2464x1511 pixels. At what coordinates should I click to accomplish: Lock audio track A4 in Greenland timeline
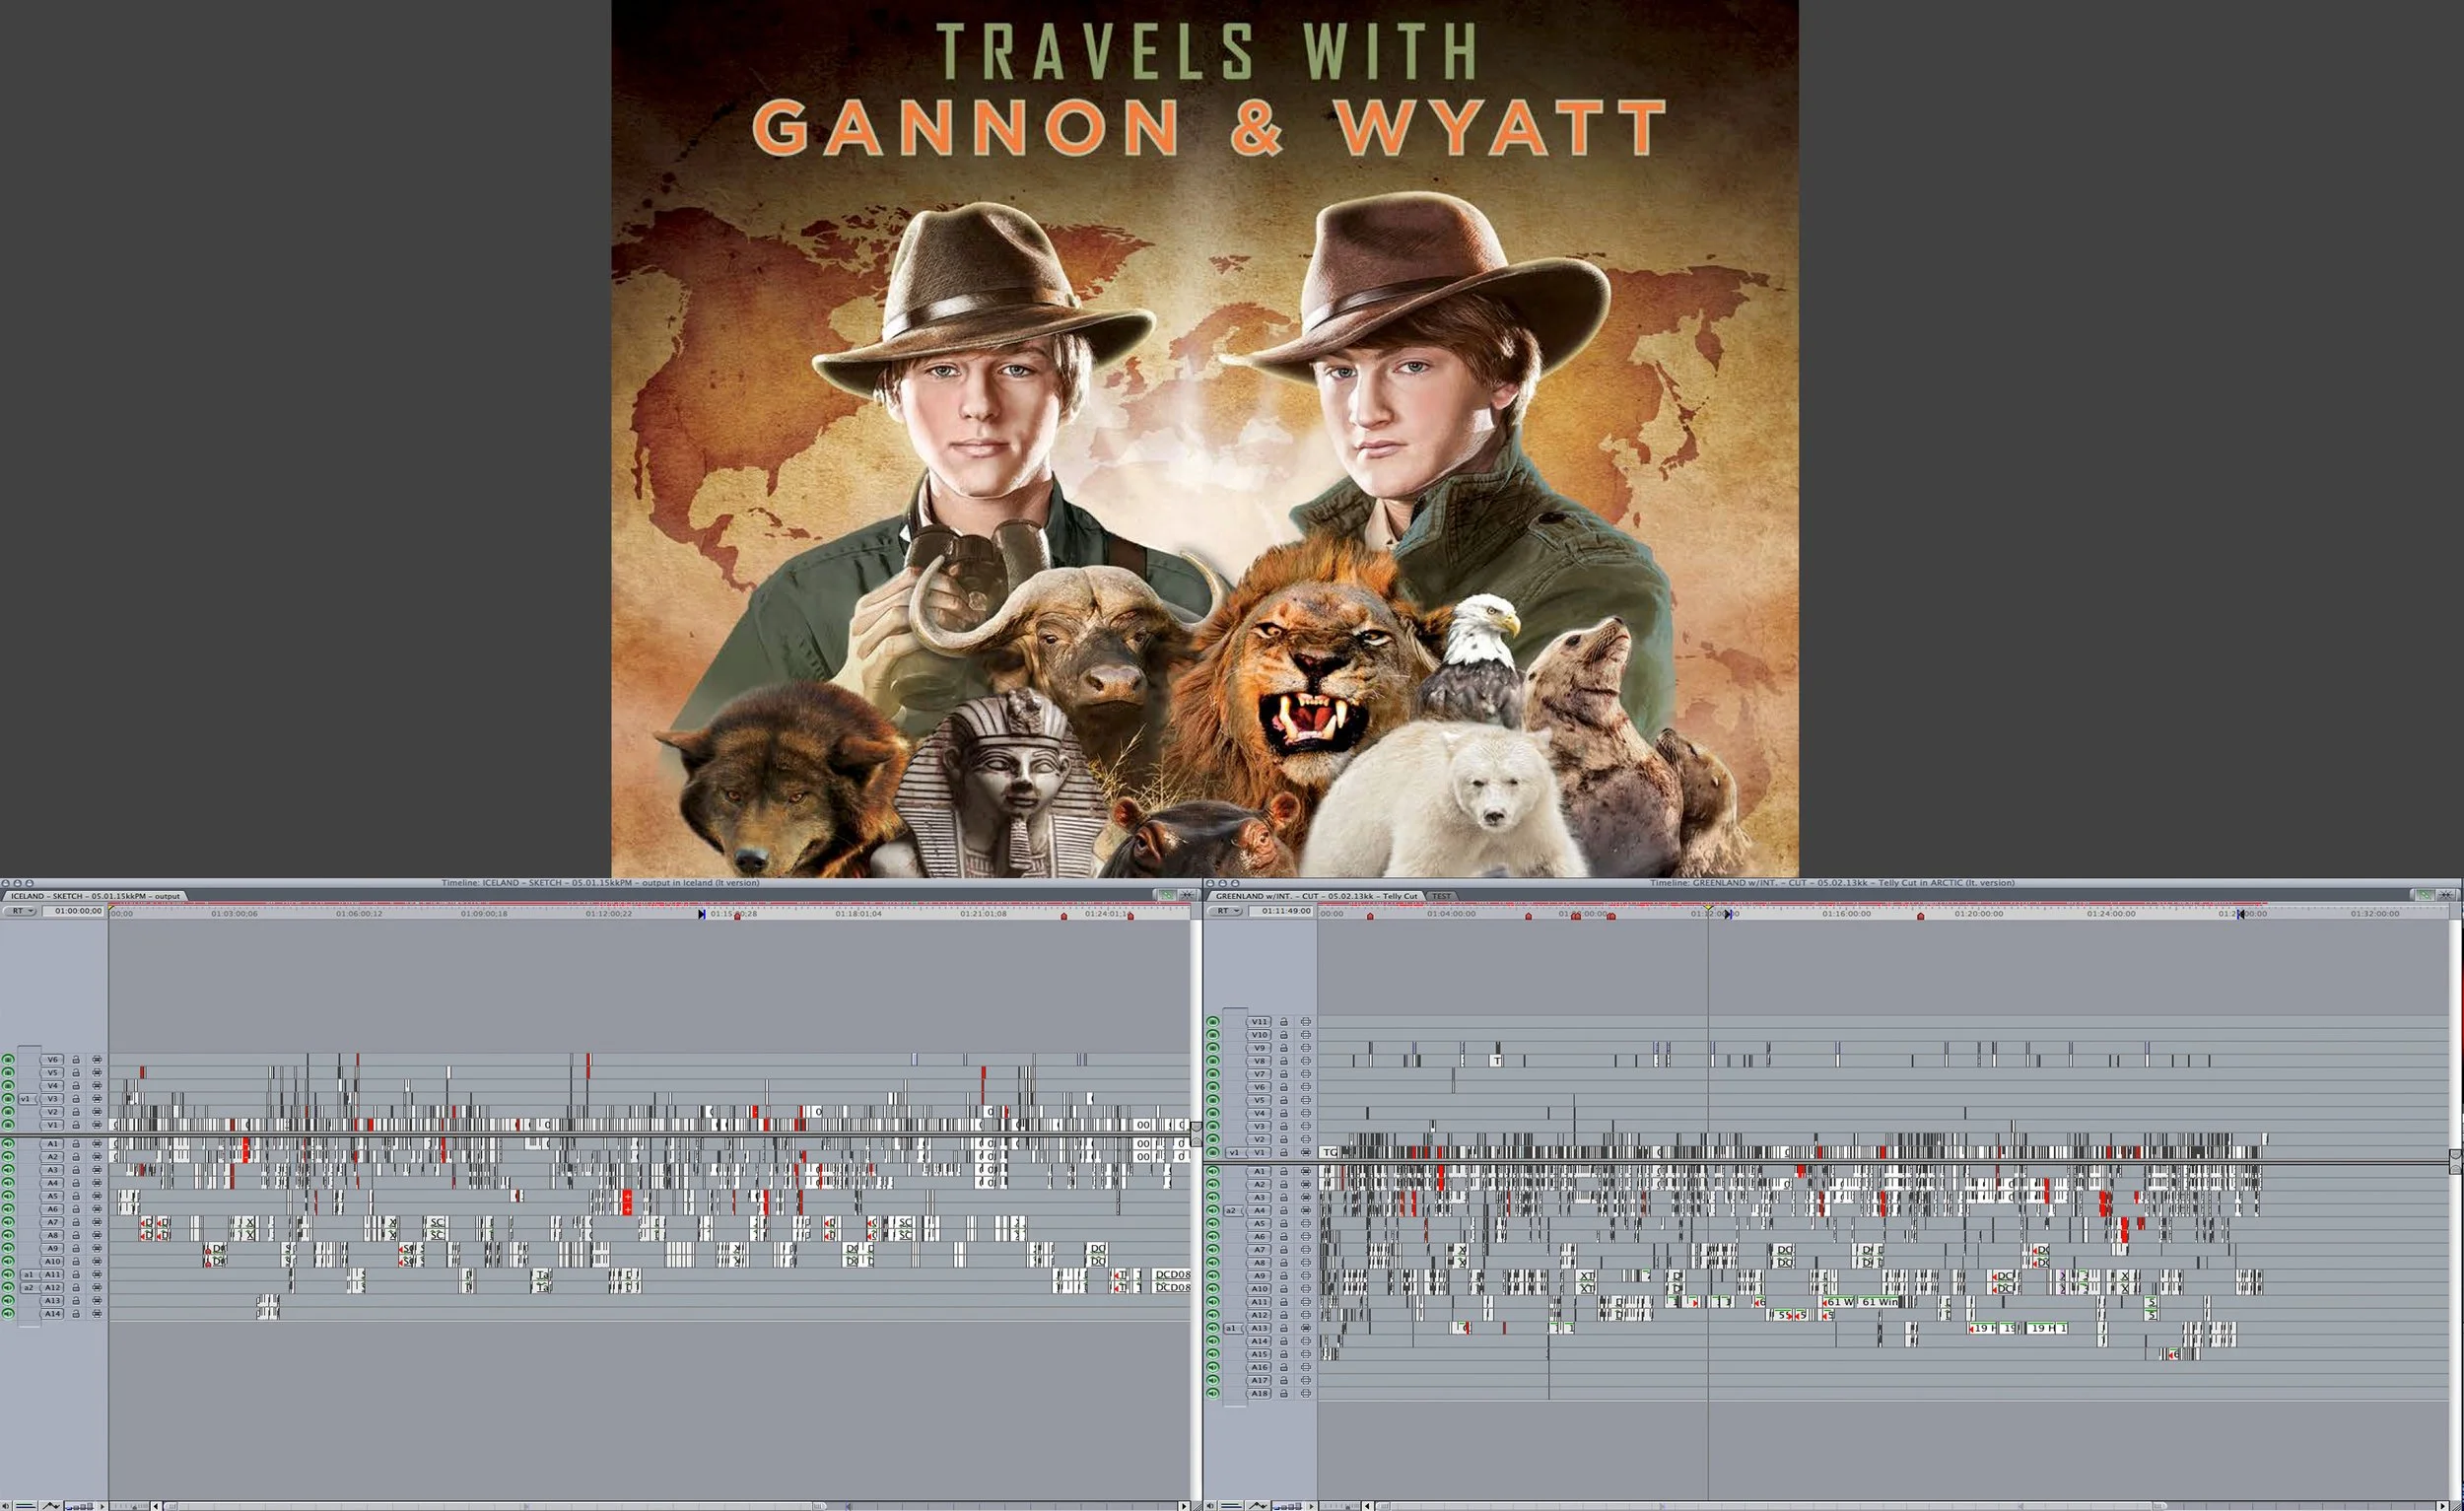coord(1284,1210)
